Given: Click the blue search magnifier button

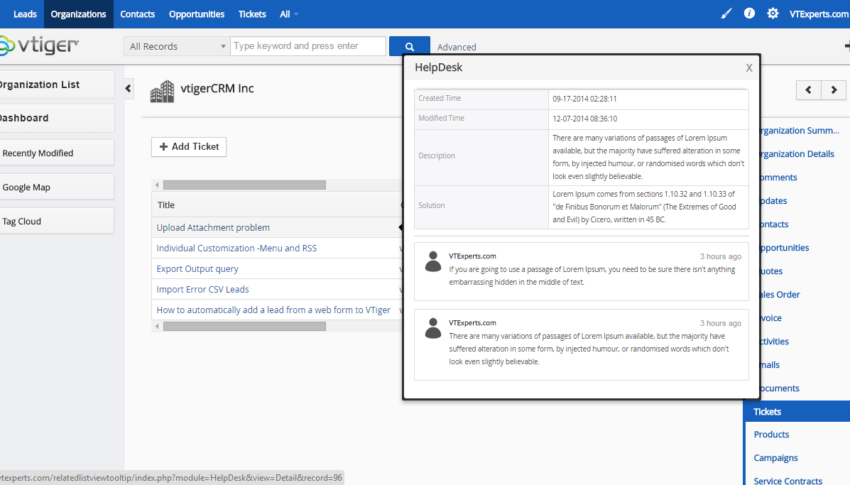Looking at the screenshot, I should 409,47.
